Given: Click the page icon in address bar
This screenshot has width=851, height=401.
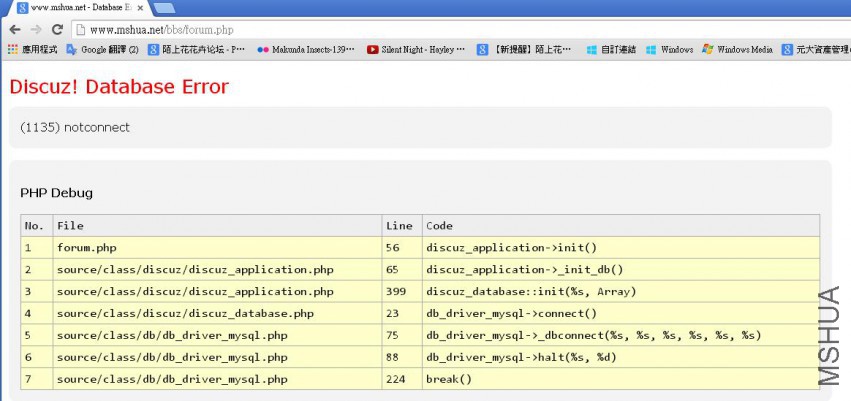Looking at the screenshot, I should (x=80, y=30).
